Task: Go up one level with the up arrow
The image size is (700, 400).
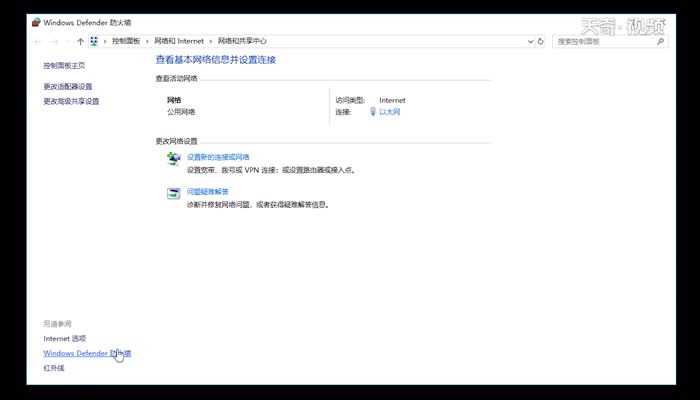Action: point(80,42)
